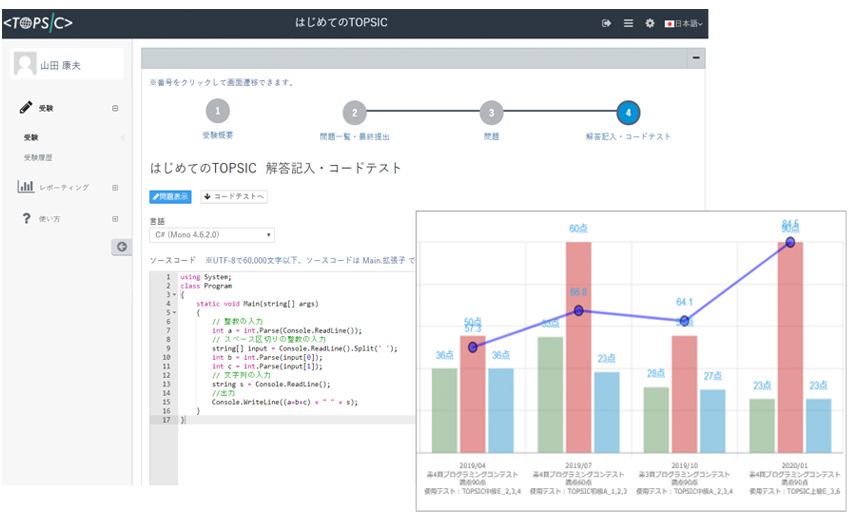Select 受験履歴 in the sidebar

click(x=38, y=158)
